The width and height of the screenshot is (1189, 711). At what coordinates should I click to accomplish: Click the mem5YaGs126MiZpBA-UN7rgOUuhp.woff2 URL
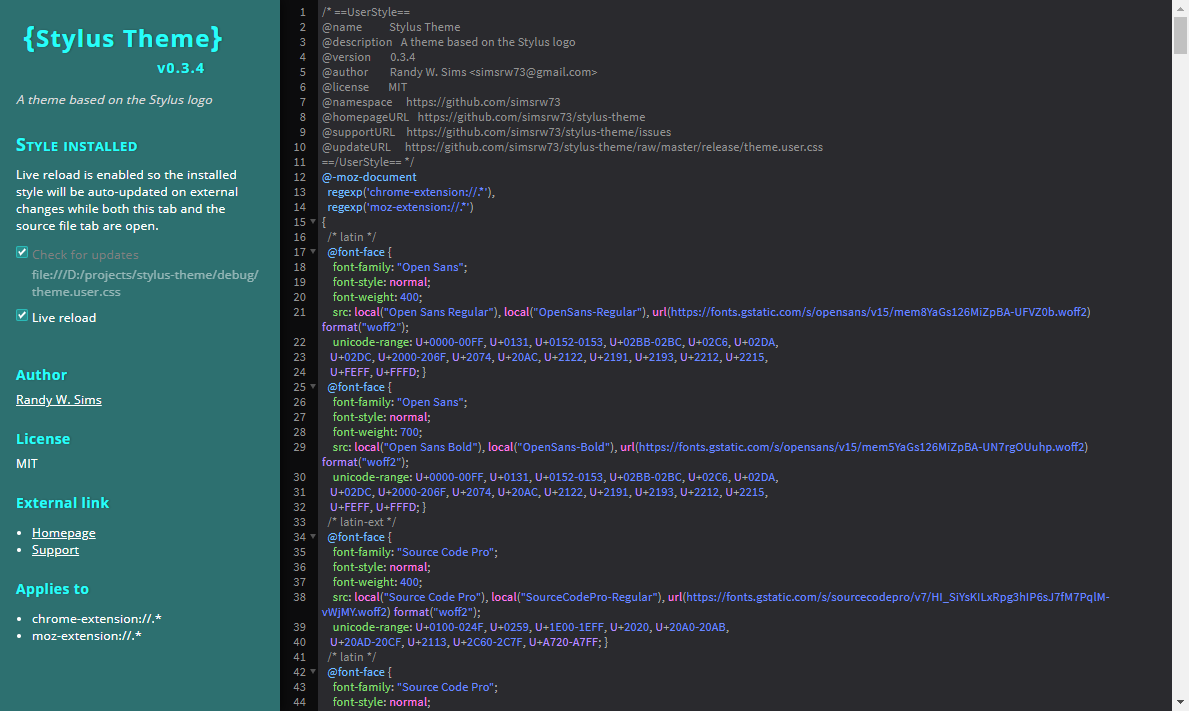(861, 446)
